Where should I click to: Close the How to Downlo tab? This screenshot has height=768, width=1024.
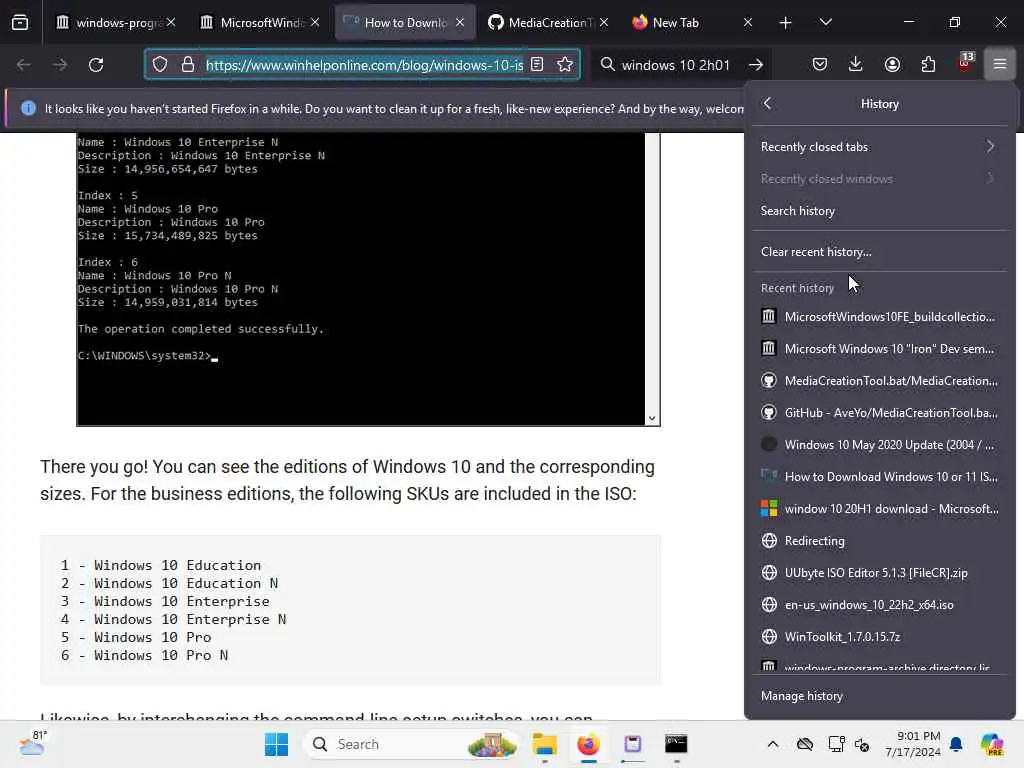point(460,23)
